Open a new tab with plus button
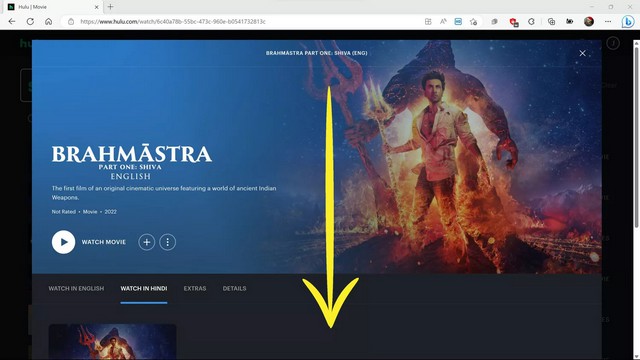 click(x=110, y=7)
